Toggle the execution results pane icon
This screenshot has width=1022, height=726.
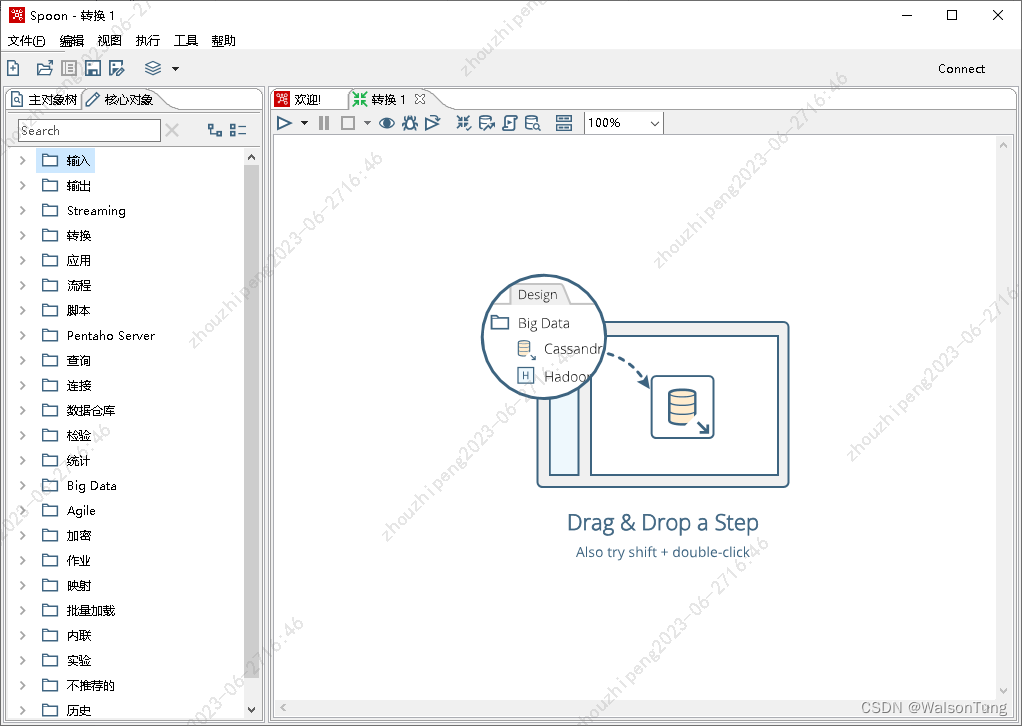[564, 123]
